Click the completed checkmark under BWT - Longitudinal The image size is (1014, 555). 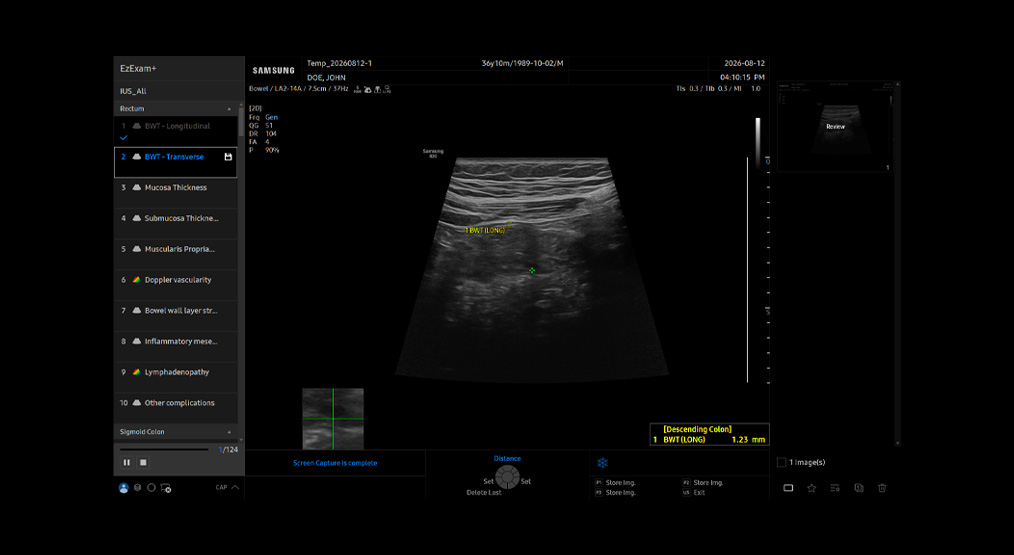pos(124,138)
